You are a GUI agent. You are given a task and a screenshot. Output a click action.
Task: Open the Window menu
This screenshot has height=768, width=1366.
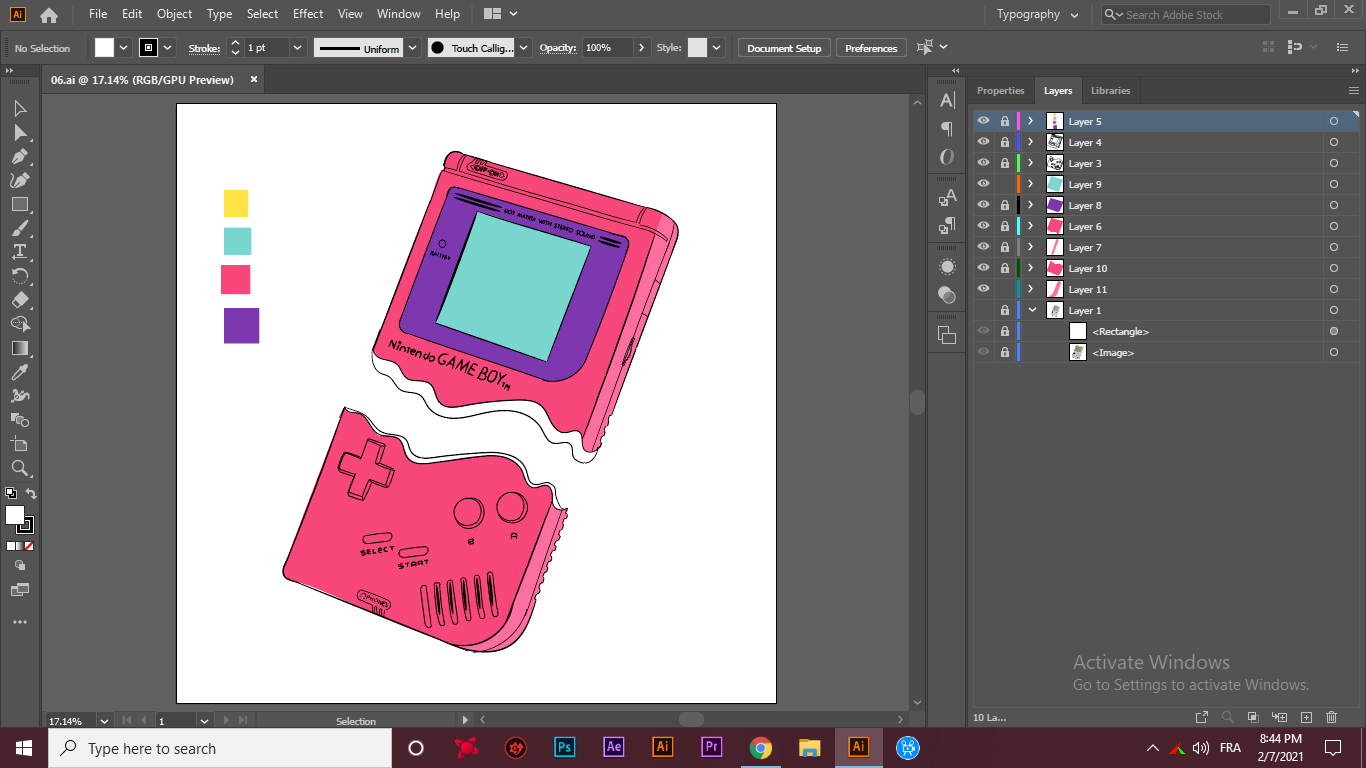[399, 14]
